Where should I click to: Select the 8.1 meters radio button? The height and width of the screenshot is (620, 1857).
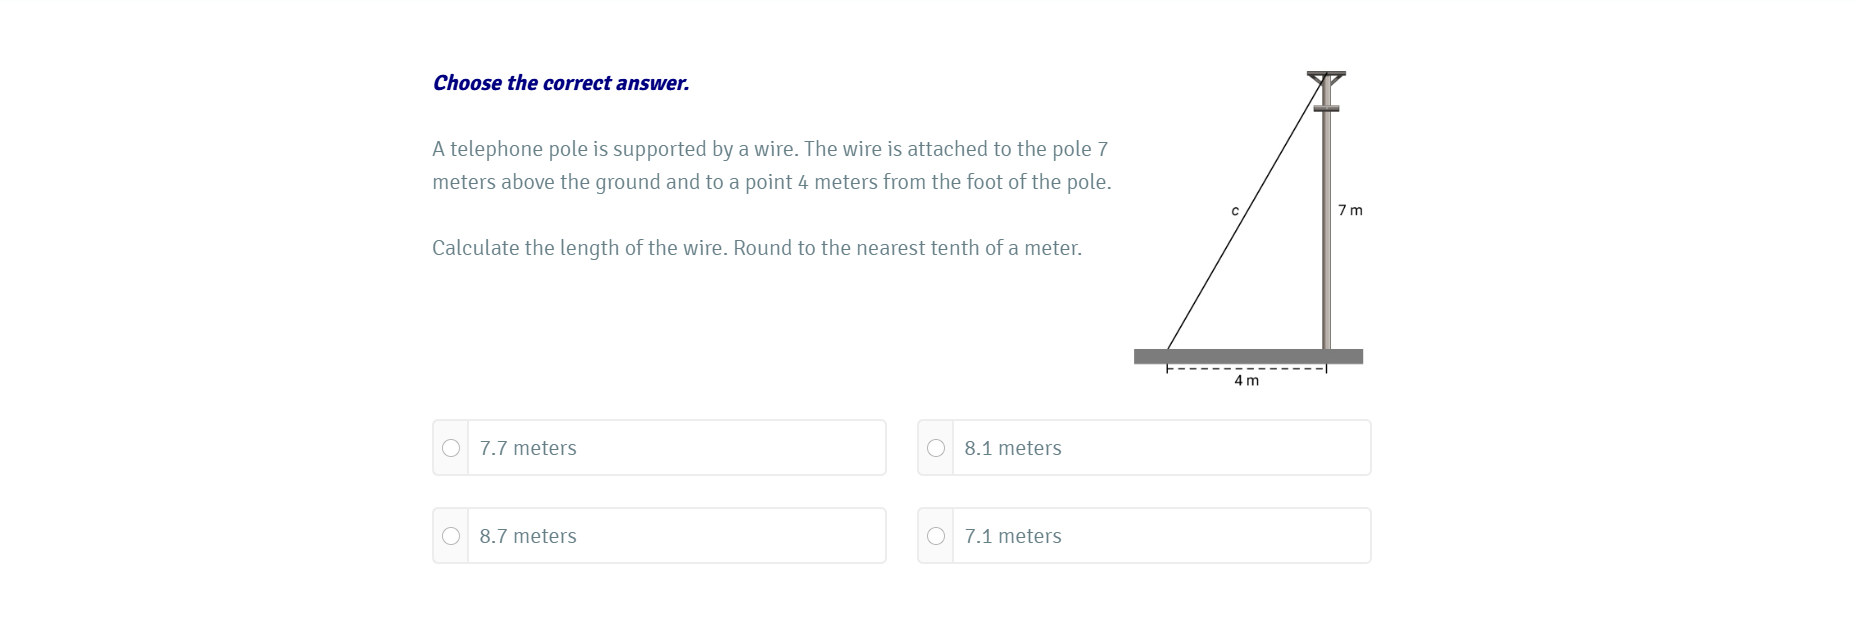[937, 448]
